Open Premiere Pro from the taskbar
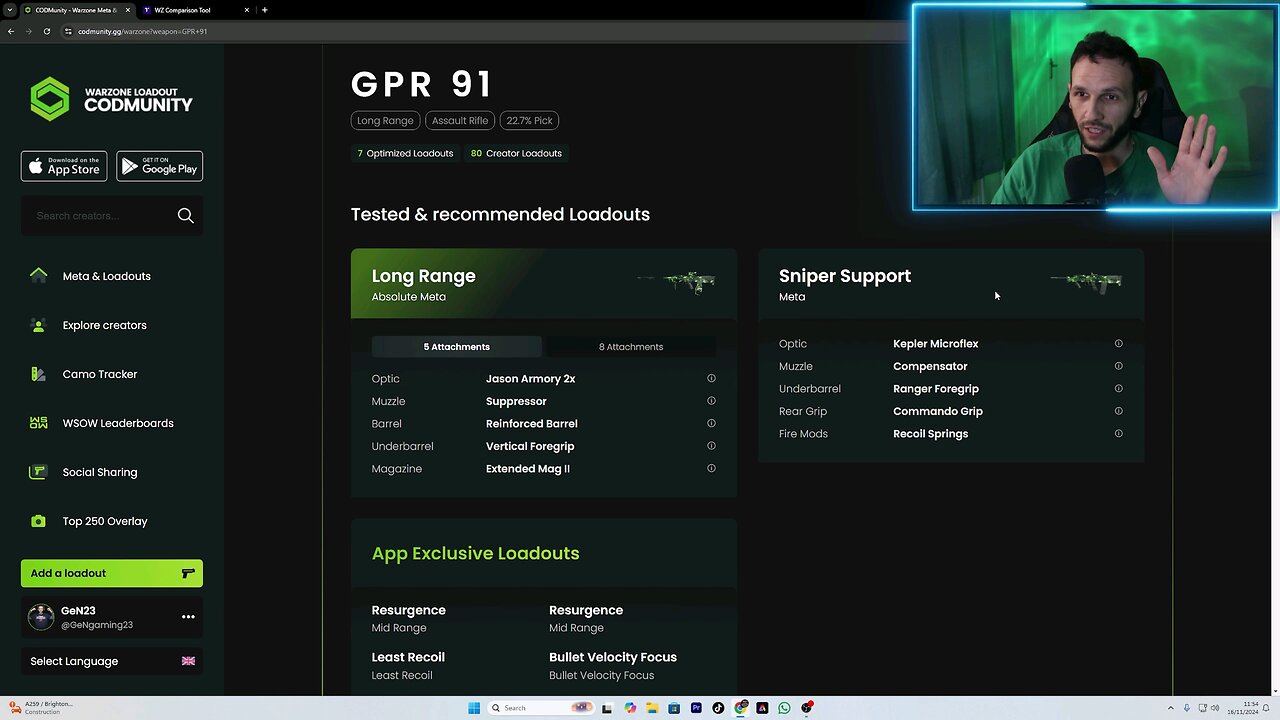1280x720 pixels. point(696,708)
